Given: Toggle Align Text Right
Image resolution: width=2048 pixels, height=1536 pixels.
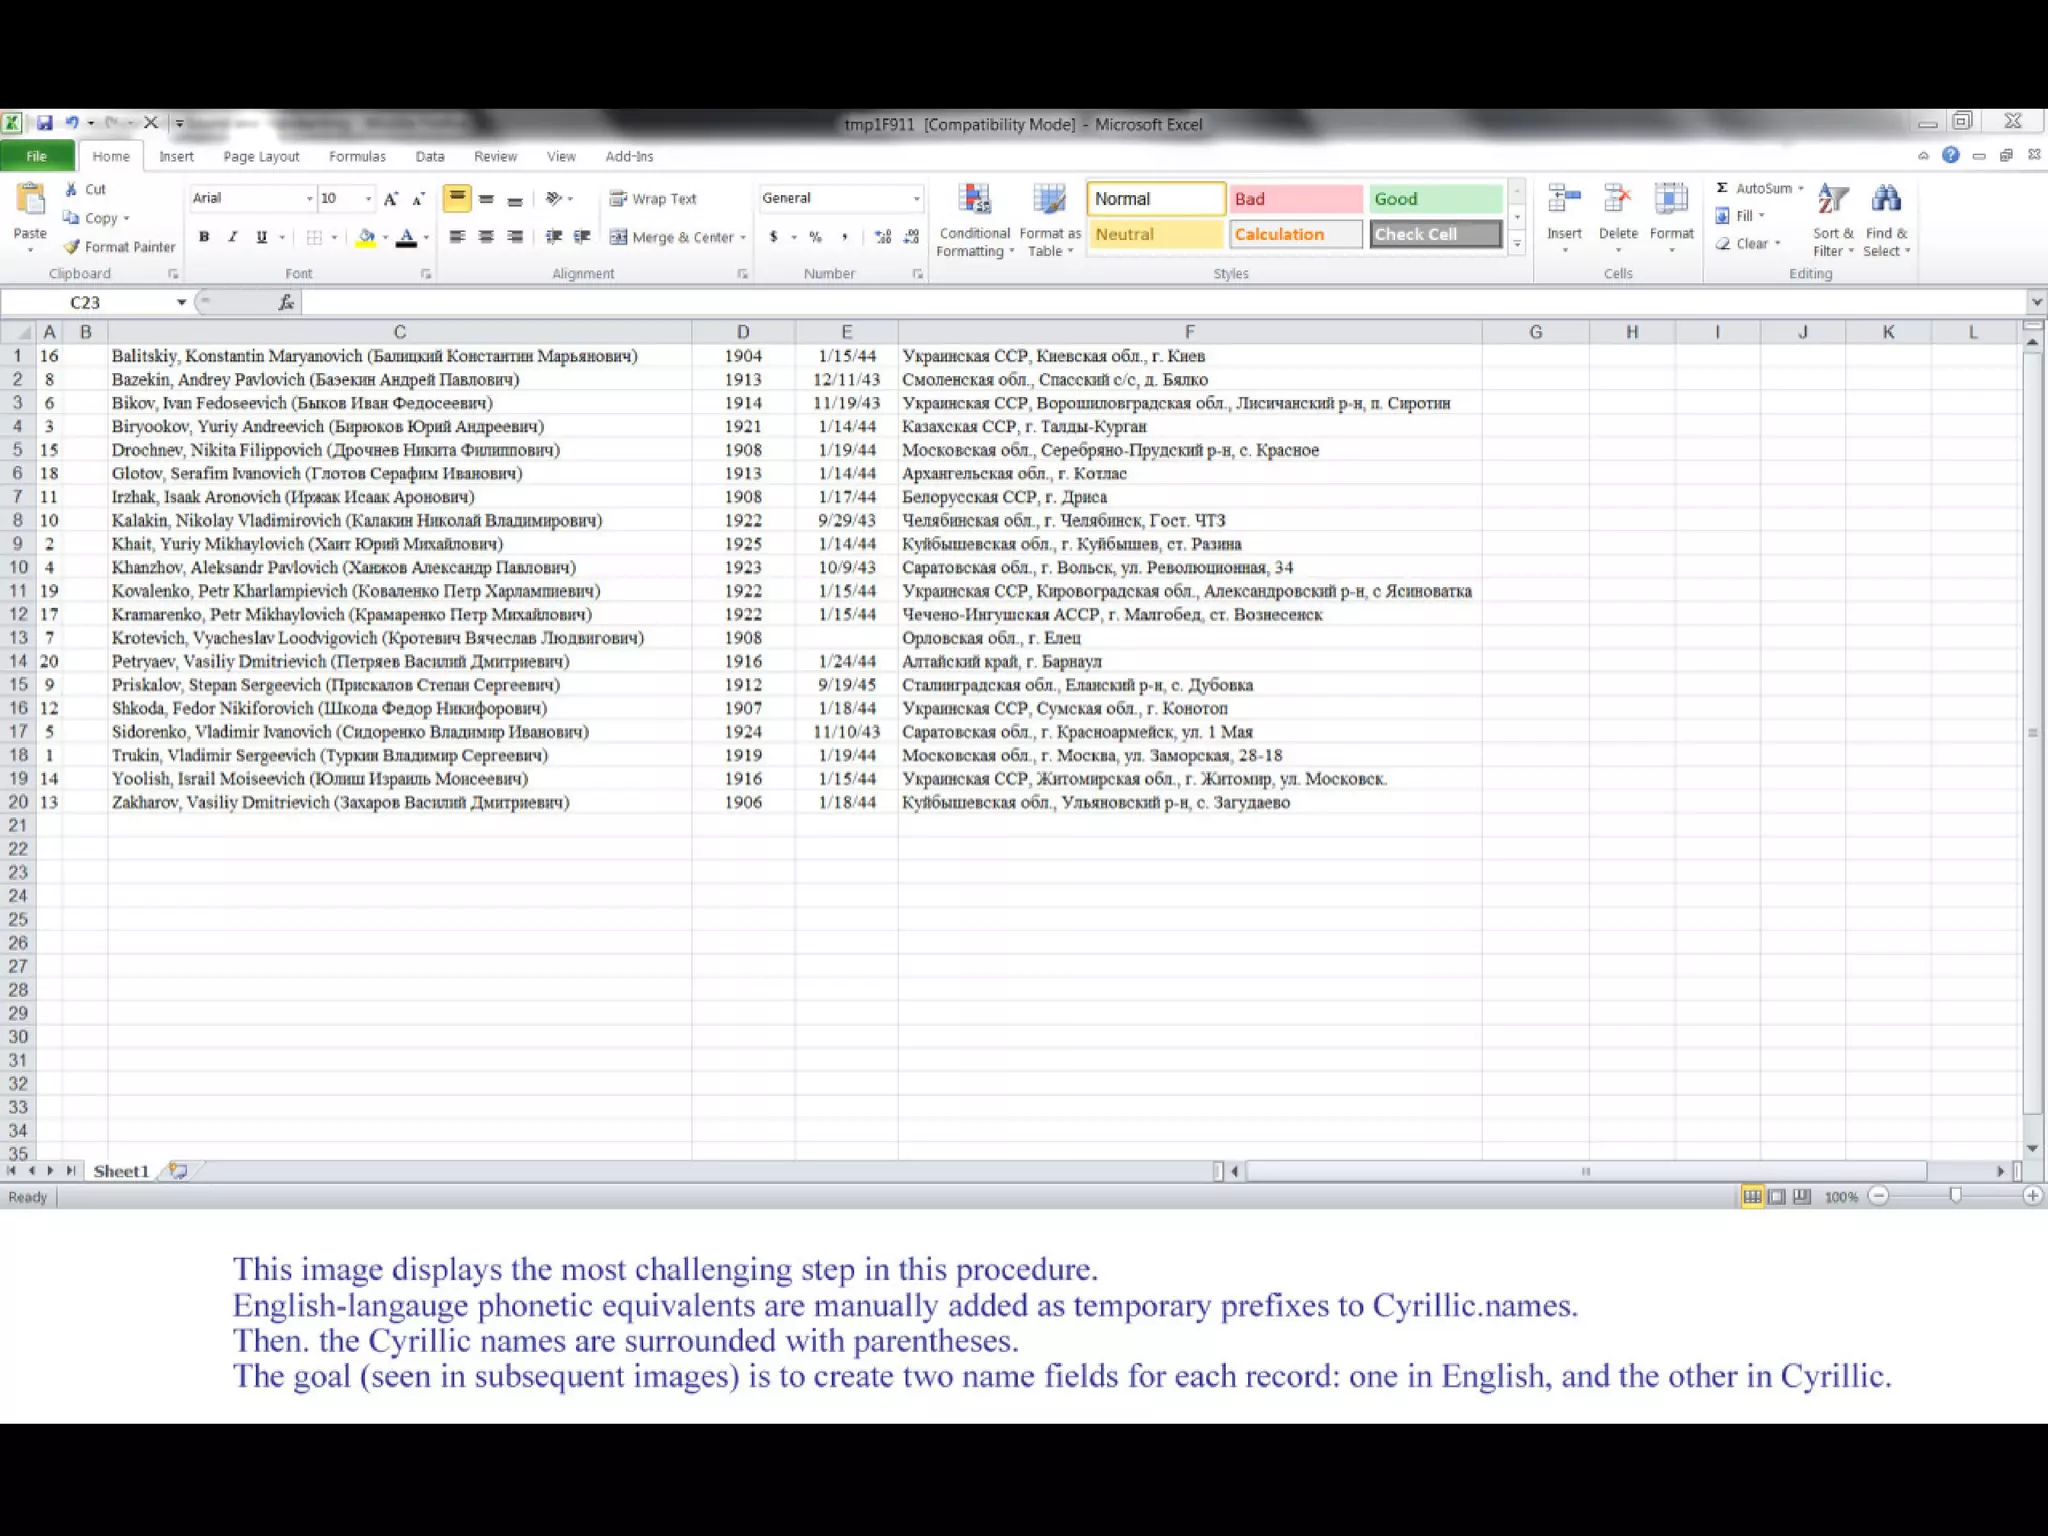Looking at the screenshot, I should pyautogui.click(x=515, y=237).
